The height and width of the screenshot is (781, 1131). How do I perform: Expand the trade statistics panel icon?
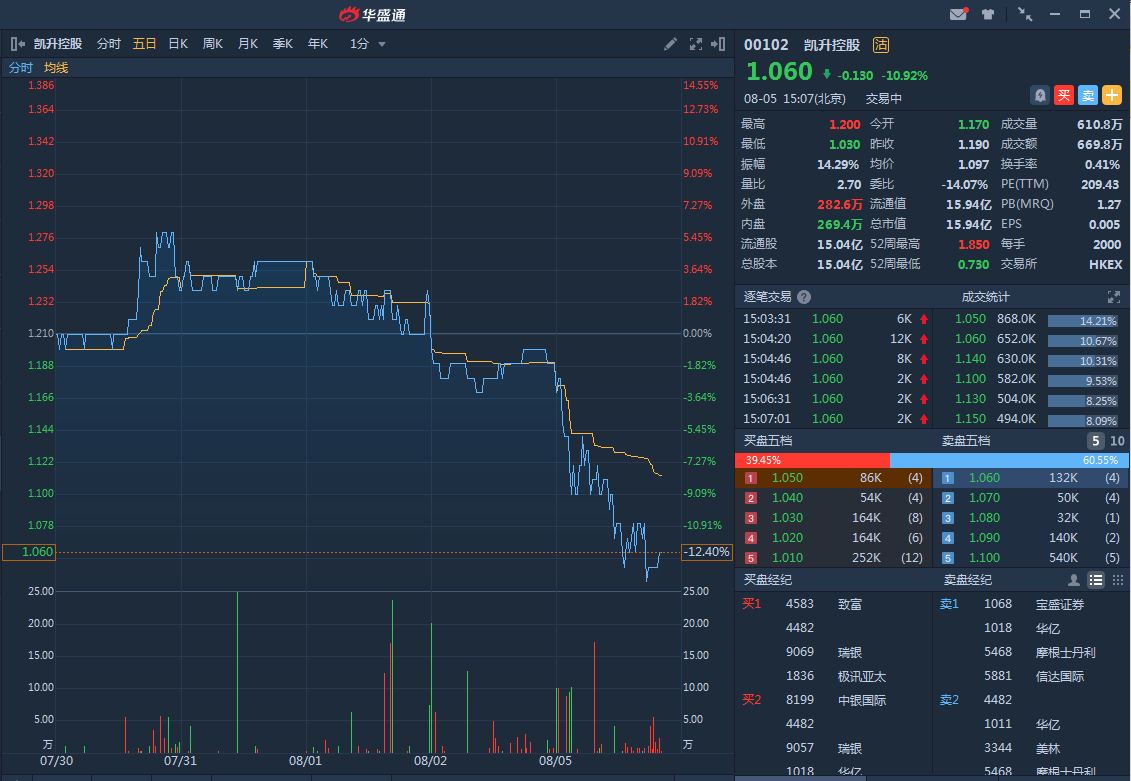(x=1114, y=296)
